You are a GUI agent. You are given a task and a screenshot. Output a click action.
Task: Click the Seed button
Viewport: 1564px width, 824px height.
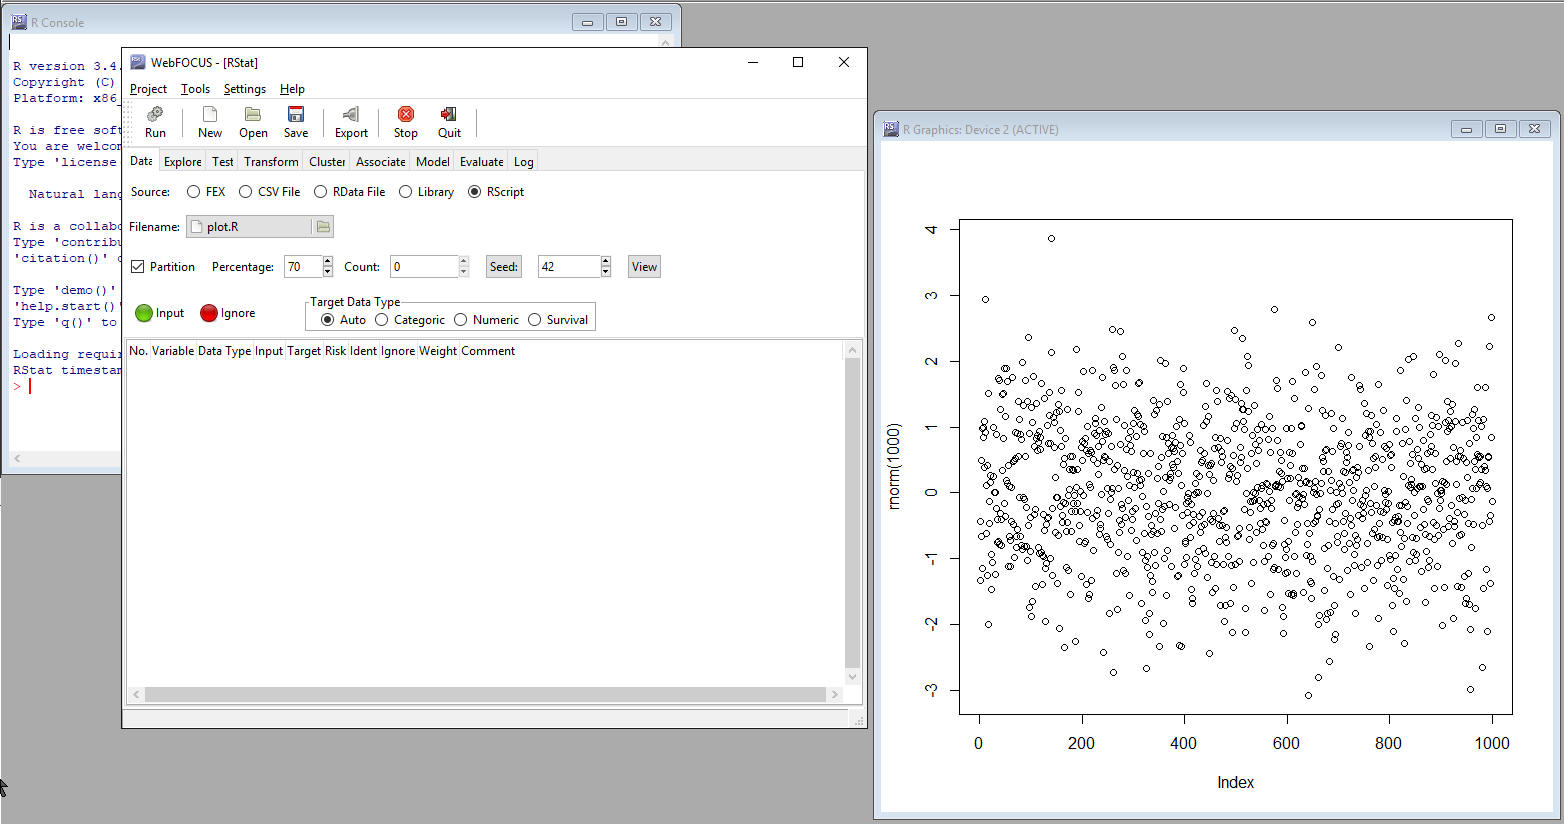504,267
